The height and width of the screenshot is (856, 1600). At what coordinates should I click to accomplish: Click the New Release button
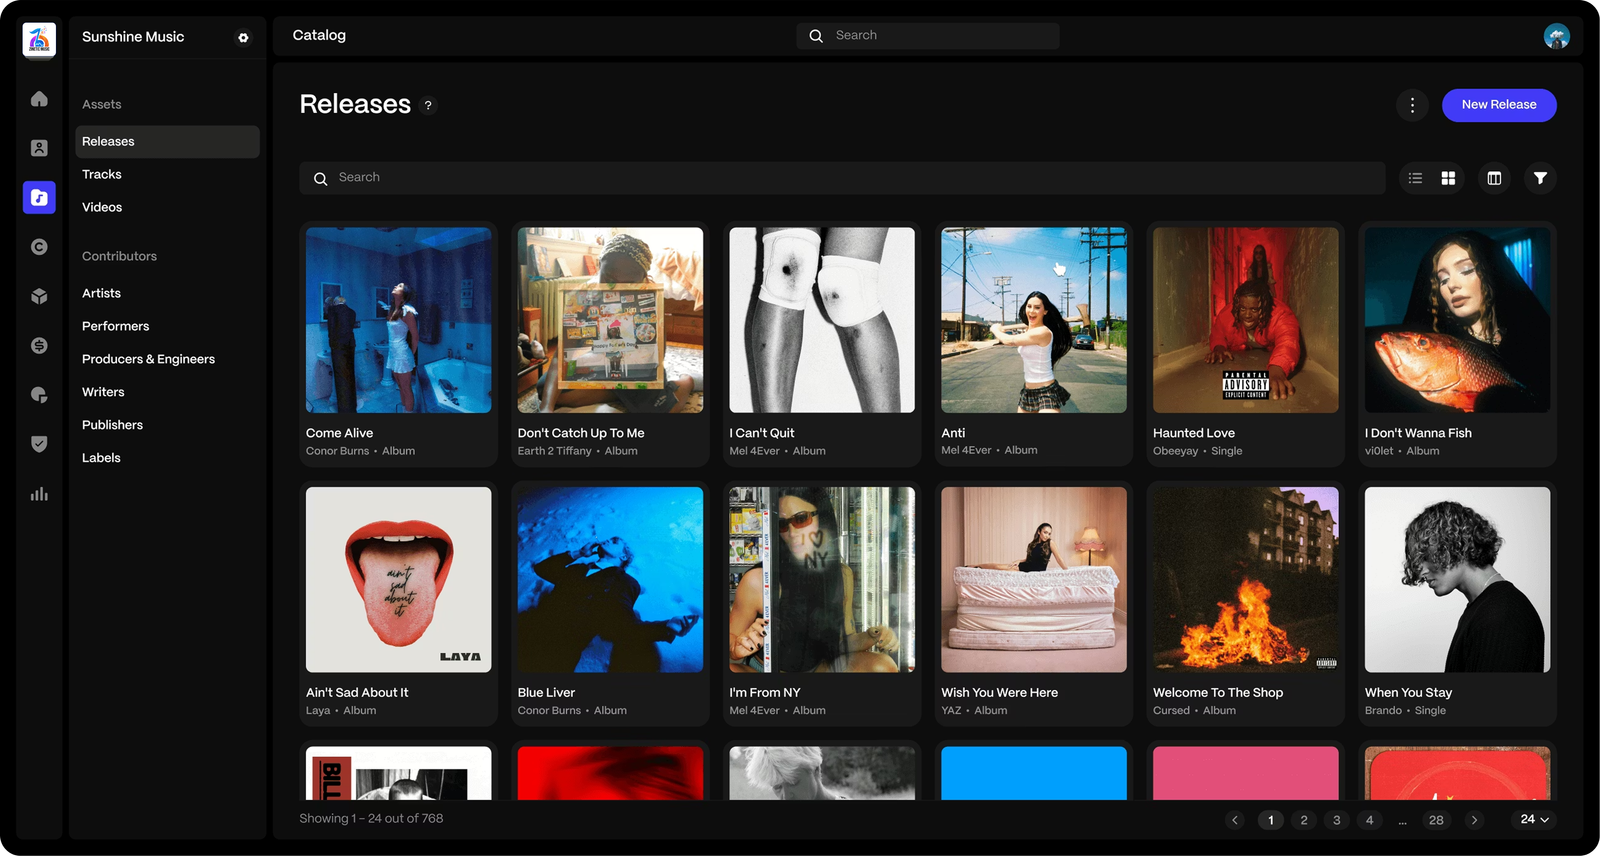[1498, 105]
